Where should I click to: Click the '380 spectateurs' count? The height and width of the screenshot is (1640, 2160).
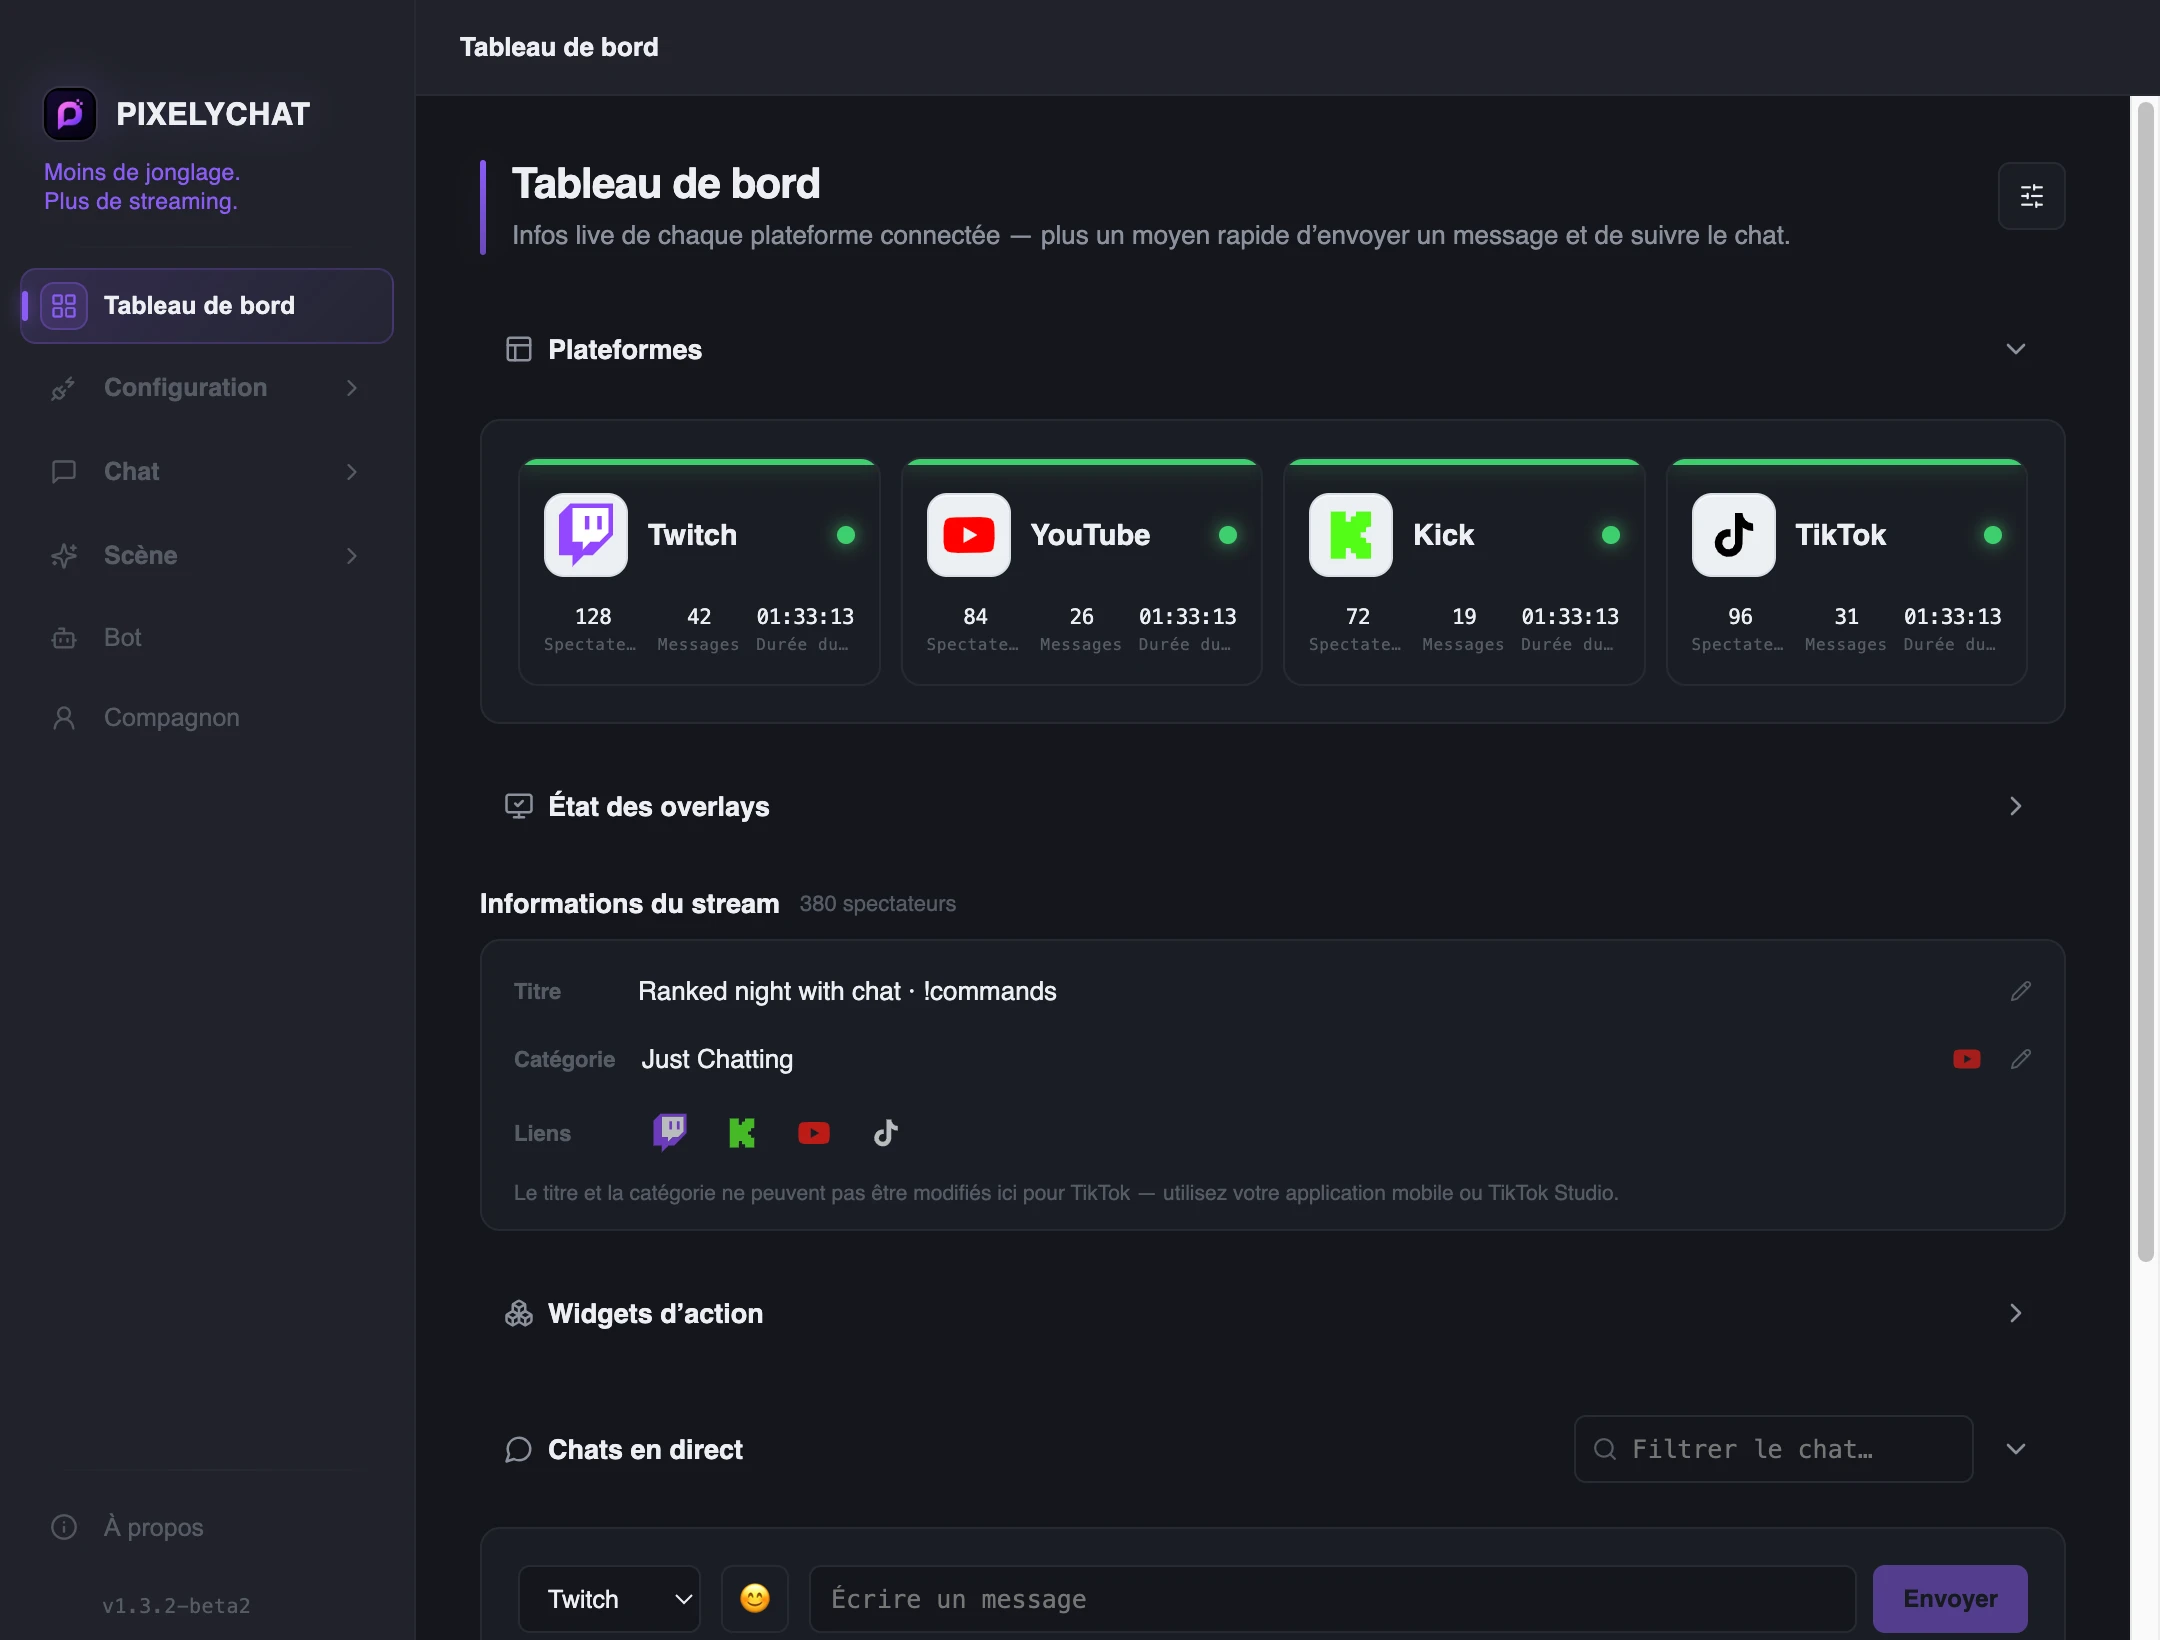pos(878,904)
